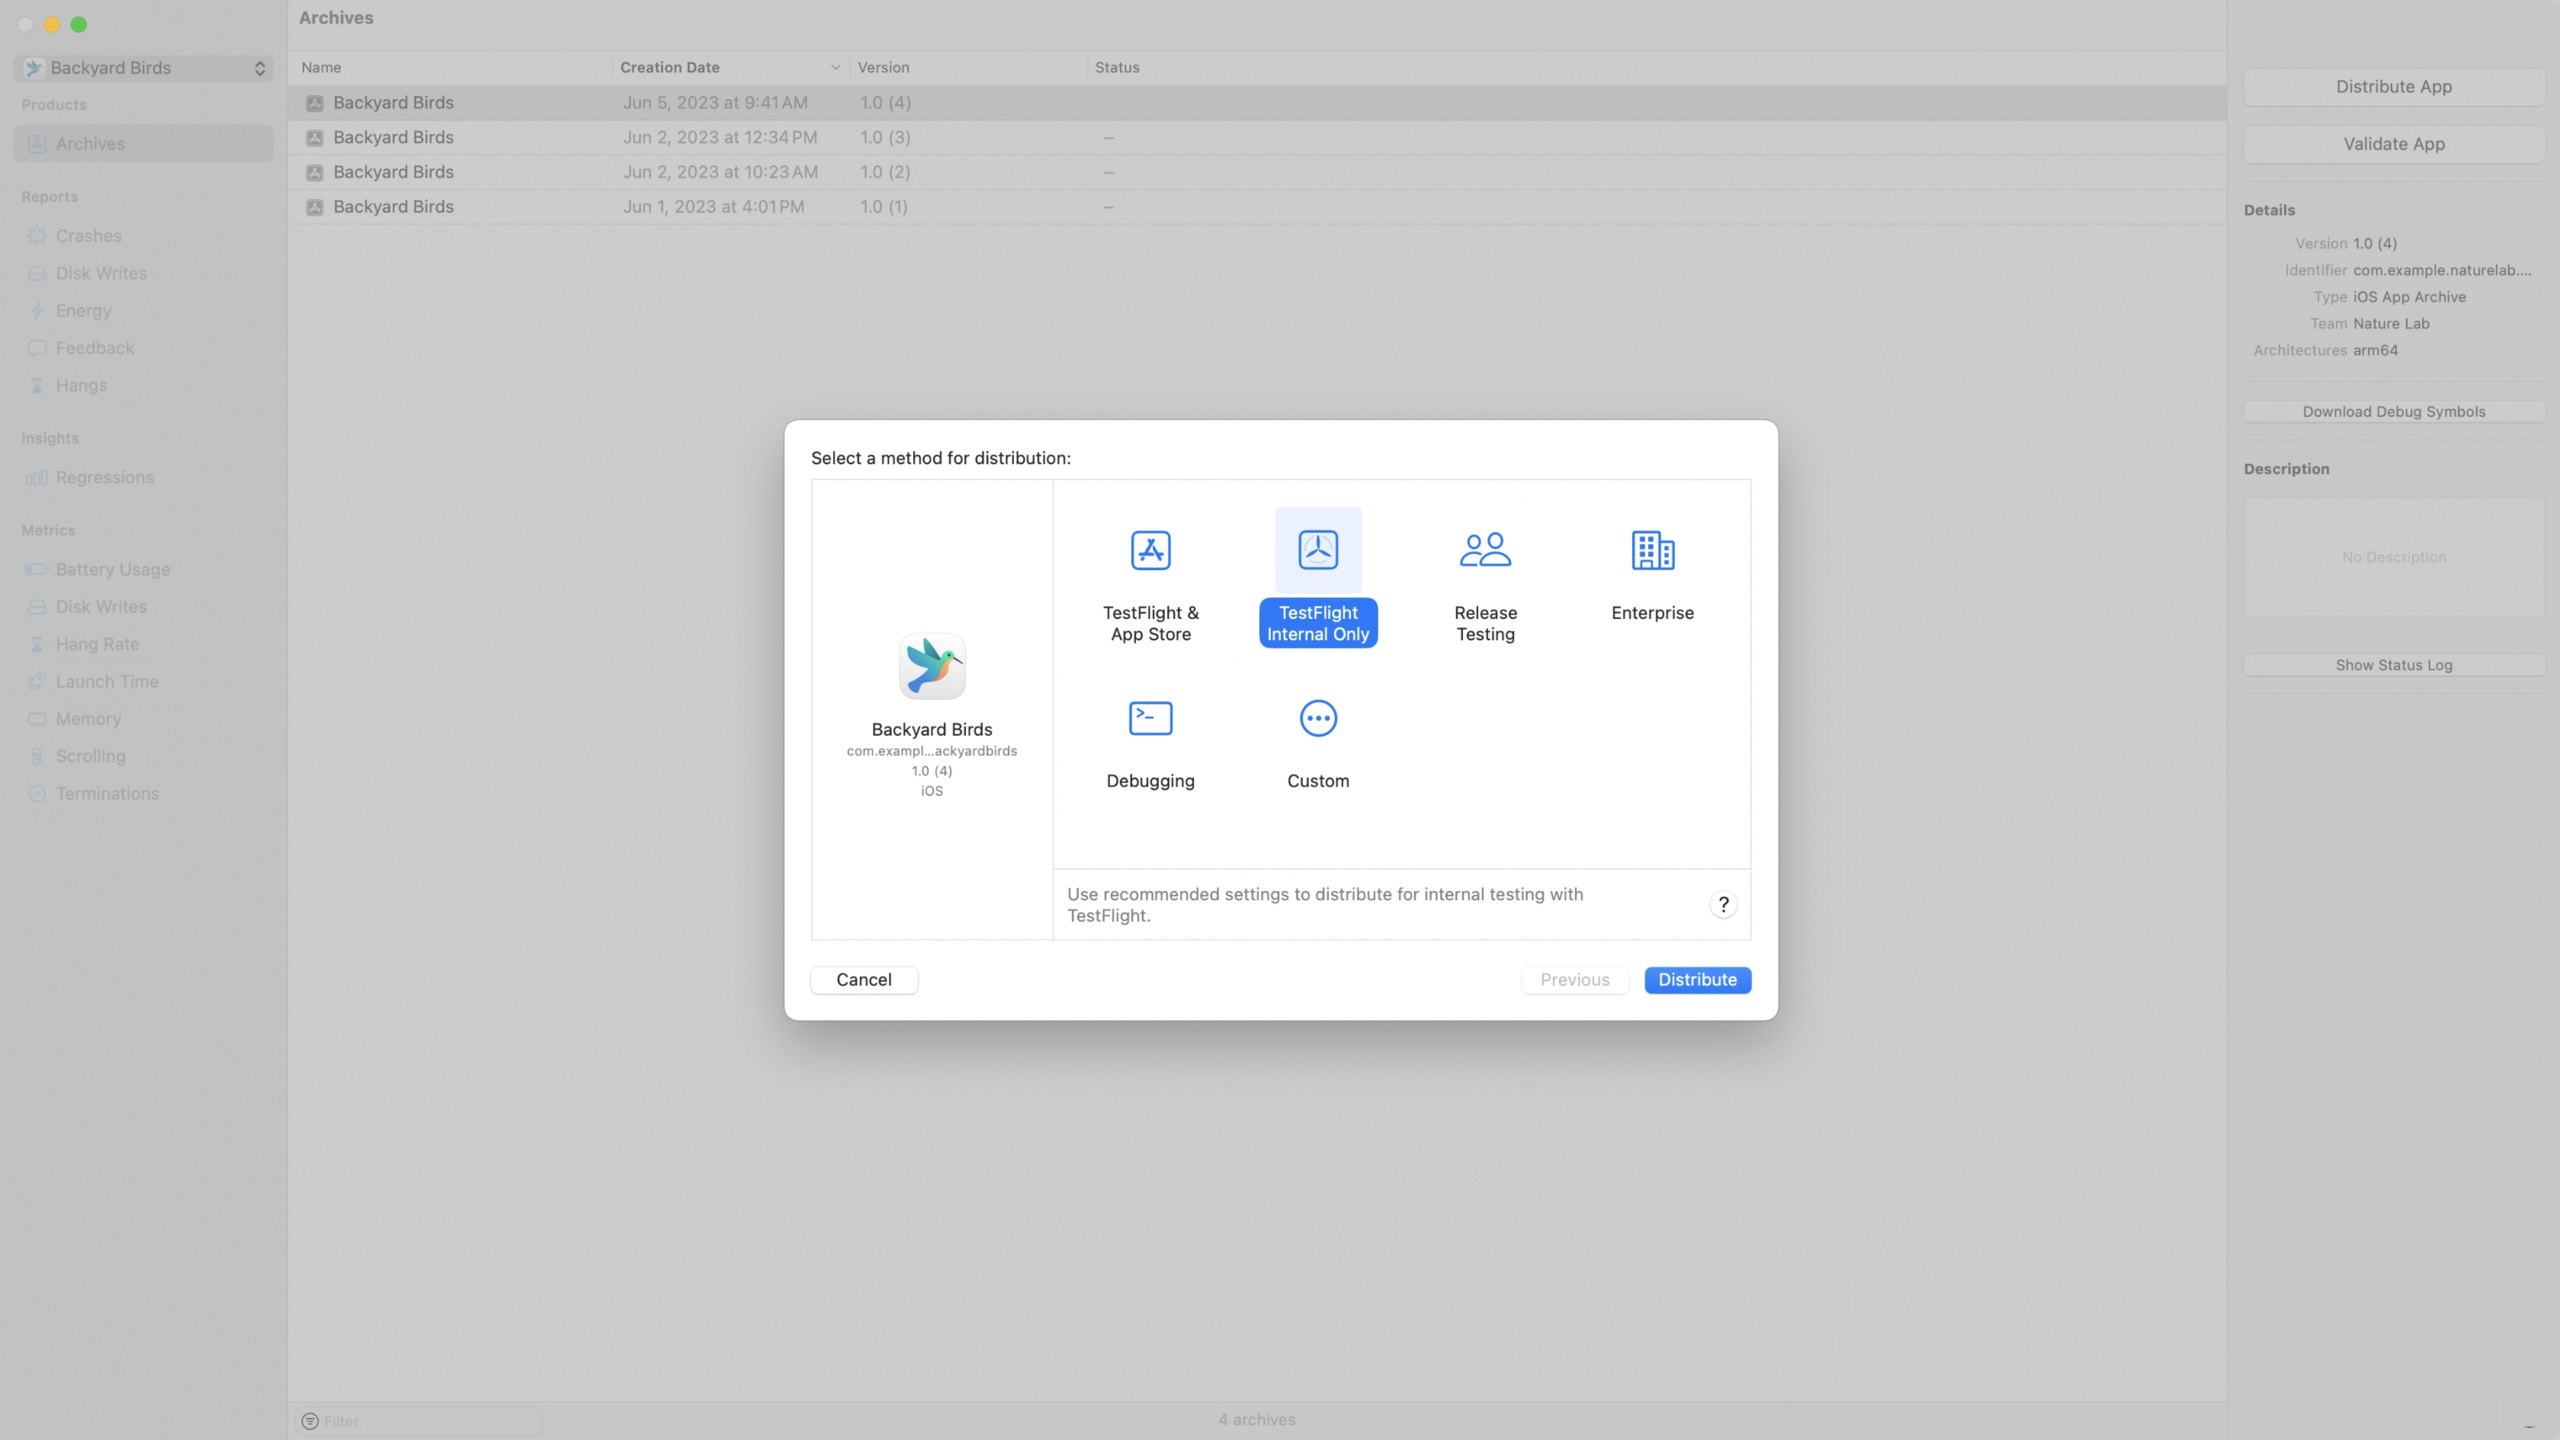The image size is (2560, 1440).
Task: Click the No Description text area
Action: pyautogui.click(x=2393, y=557)
